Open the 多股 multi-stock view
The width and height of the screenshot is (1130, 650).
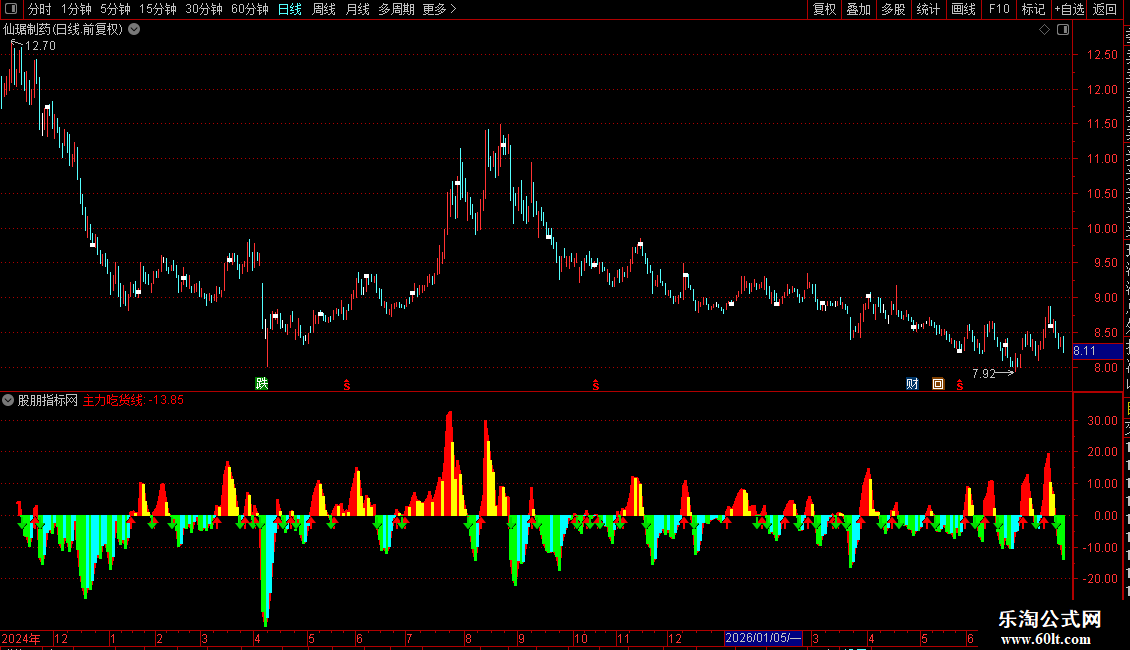(x=893, y=9)
